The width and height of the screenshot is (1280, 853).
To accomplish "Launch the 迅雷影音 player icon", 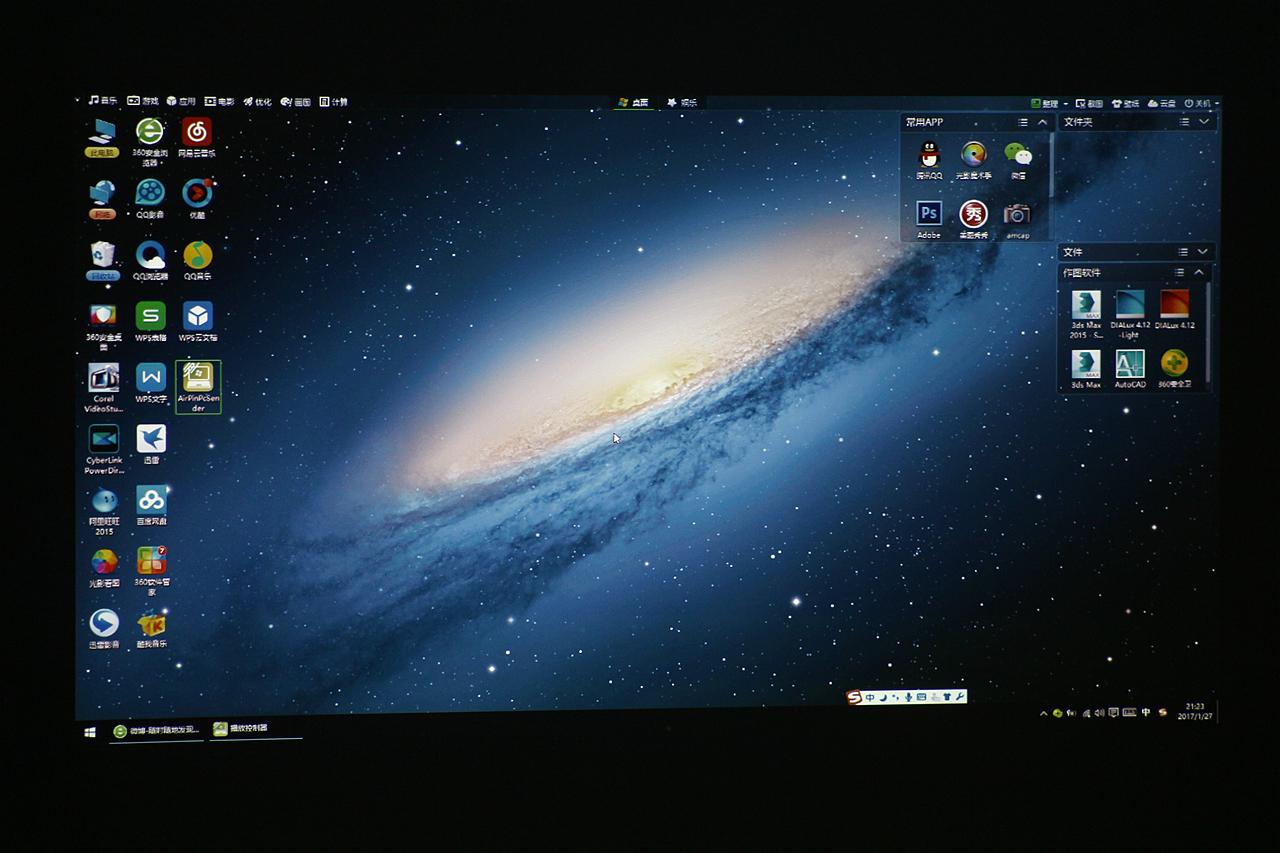I will [104, 629].
